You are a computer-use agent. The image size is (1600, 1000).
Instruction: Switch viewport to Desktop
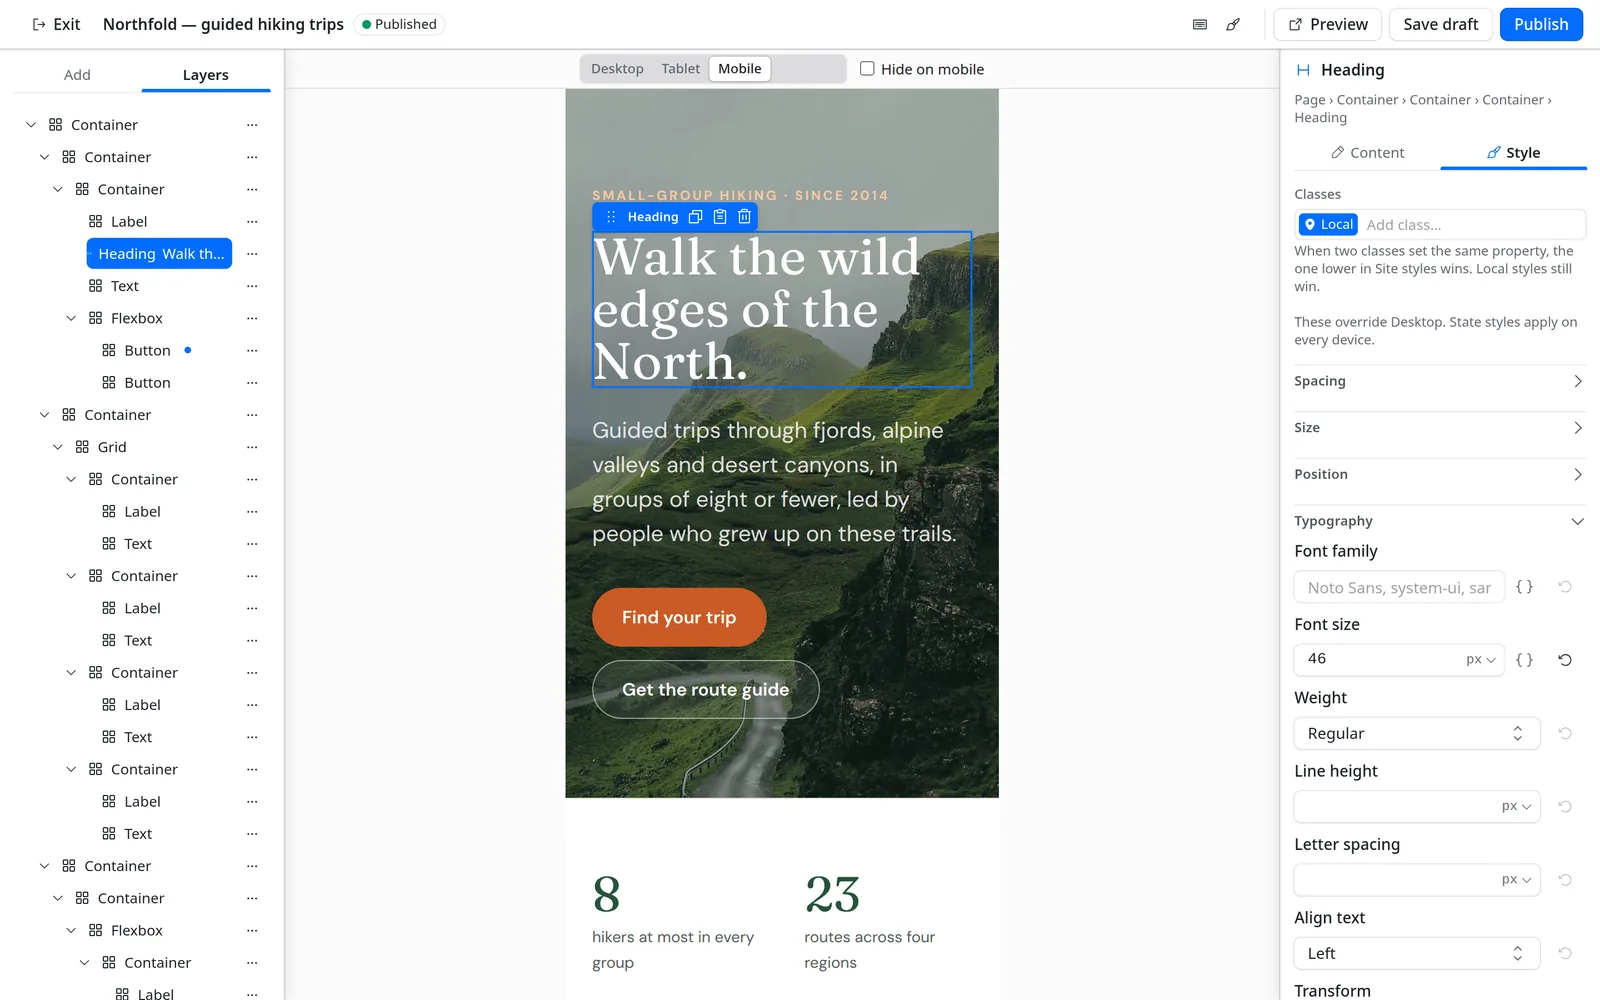point(617,69)
